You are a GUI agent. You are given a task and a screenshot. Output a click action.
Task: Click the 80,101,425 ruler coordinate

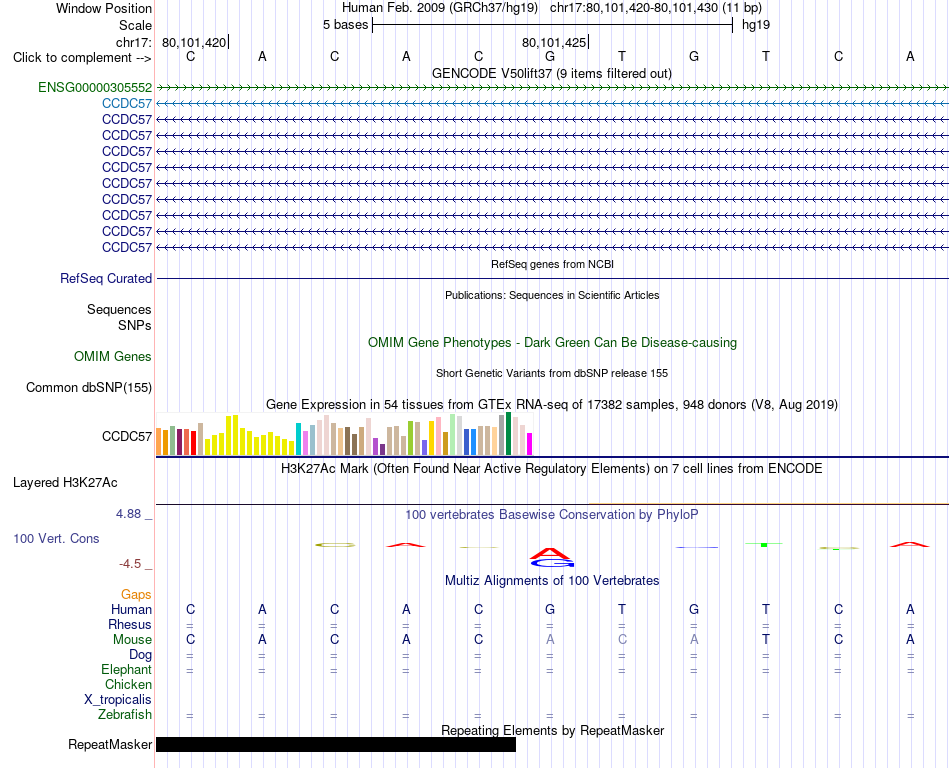554,42
